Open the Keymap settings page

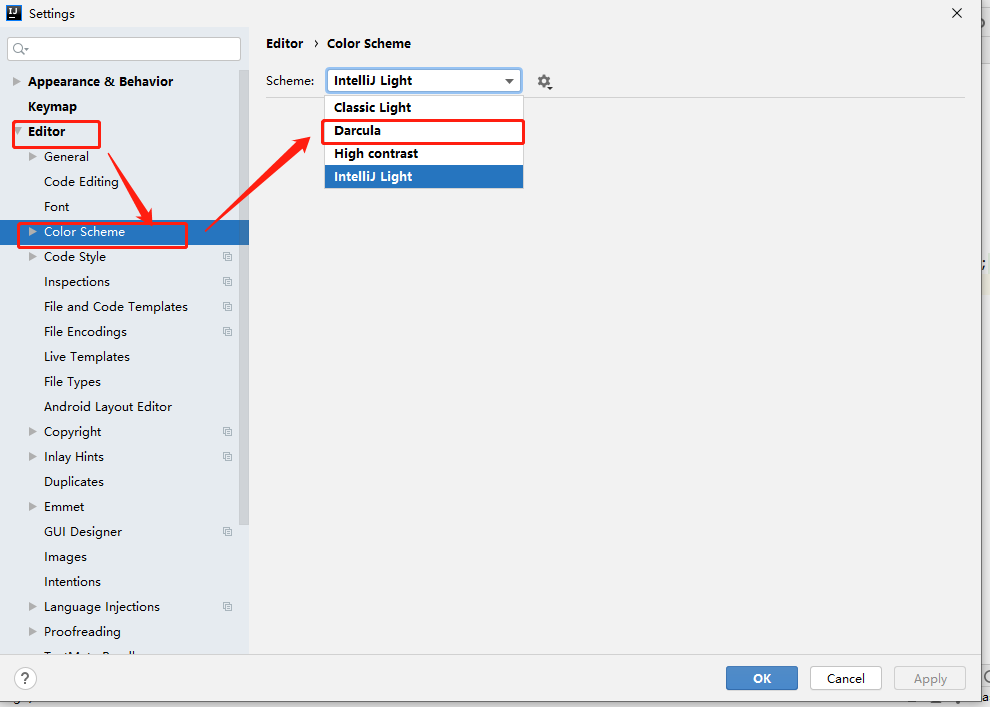[52, 107]
